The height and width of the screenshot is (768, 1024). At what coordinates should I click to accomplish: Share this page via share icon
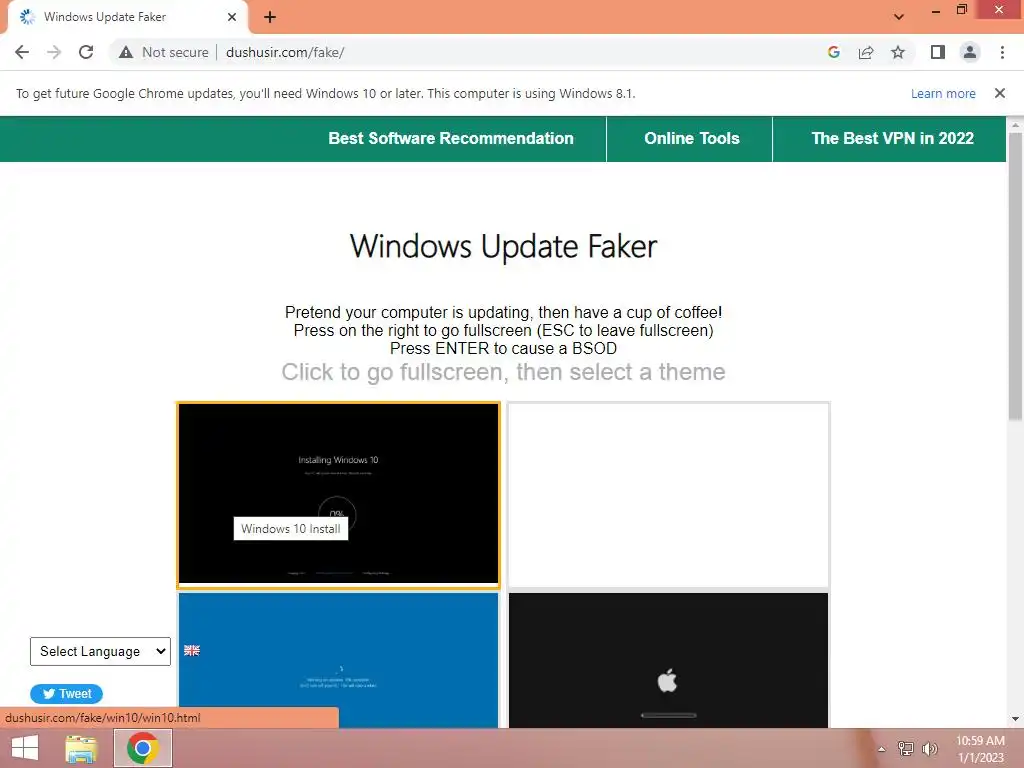(866, 52)
